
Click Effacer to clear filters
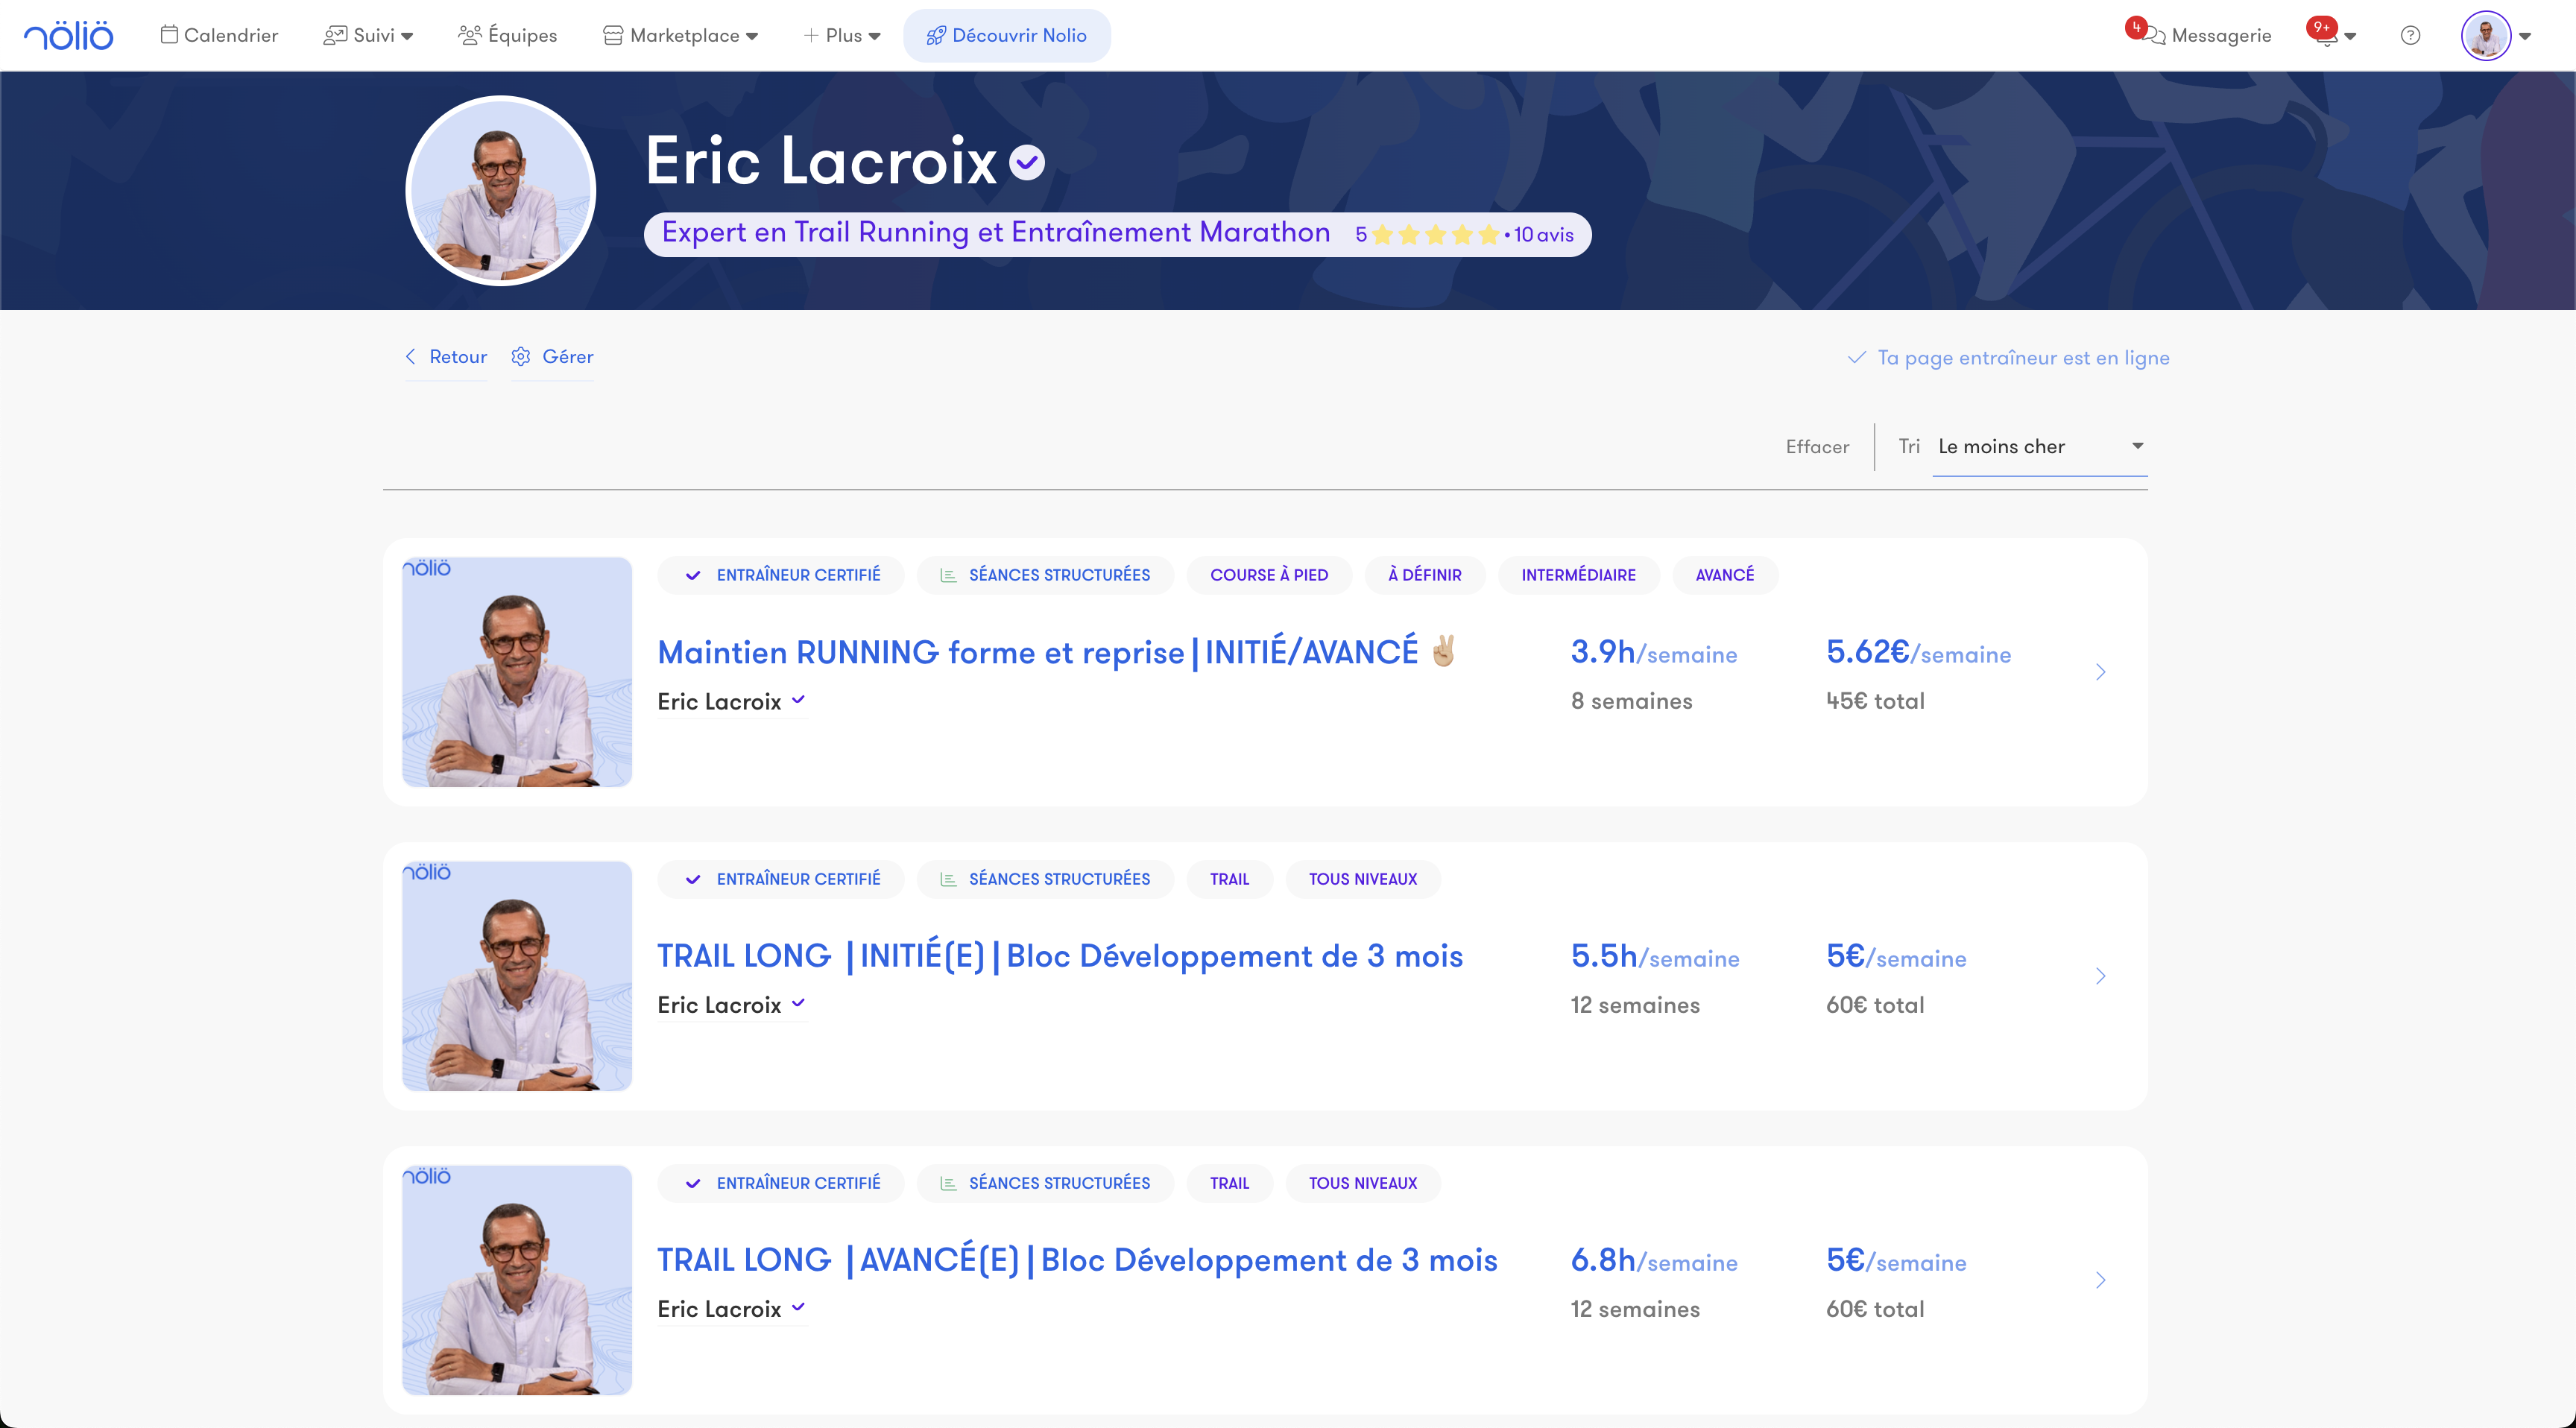1817,447
